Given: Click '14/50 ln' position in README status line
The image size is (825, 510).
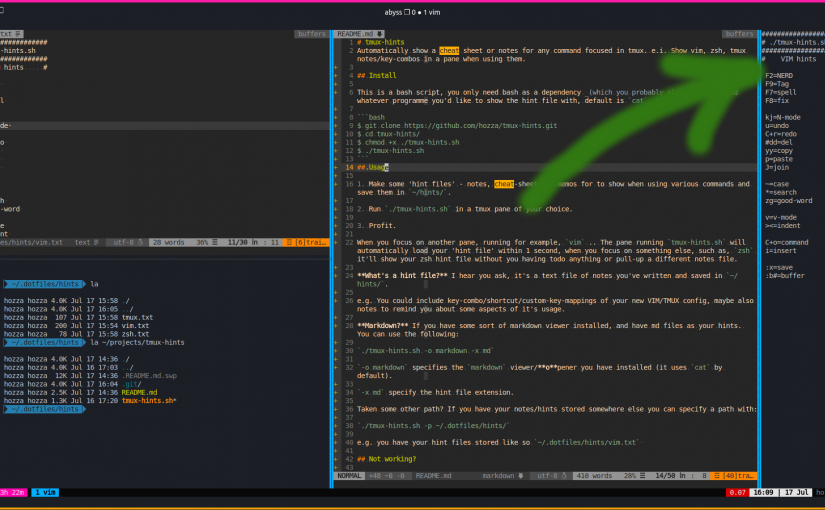Looking at the screenshot, I should click(x=670, y=476).
